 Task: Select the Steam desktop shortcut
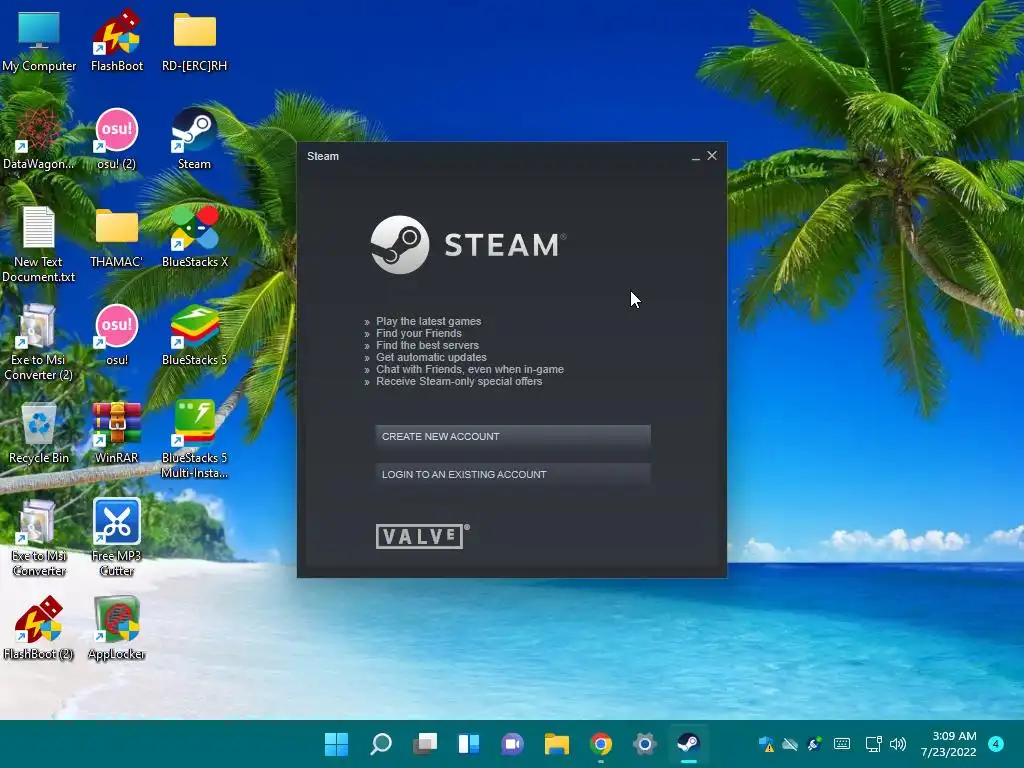[x=195, y=138]
